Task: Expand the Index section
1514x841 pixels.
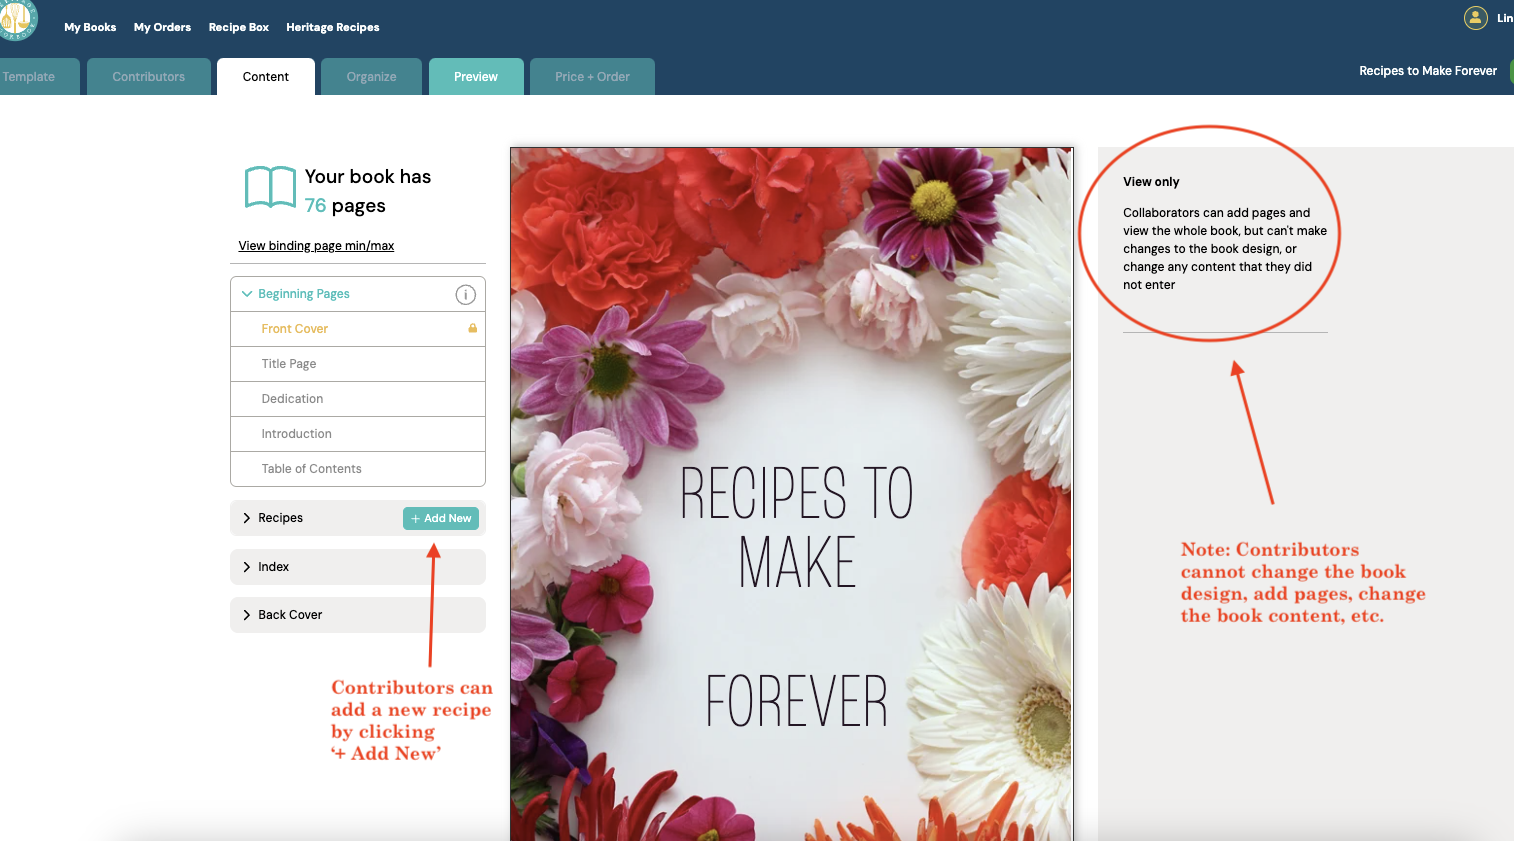Action: [x=274, y=566]
